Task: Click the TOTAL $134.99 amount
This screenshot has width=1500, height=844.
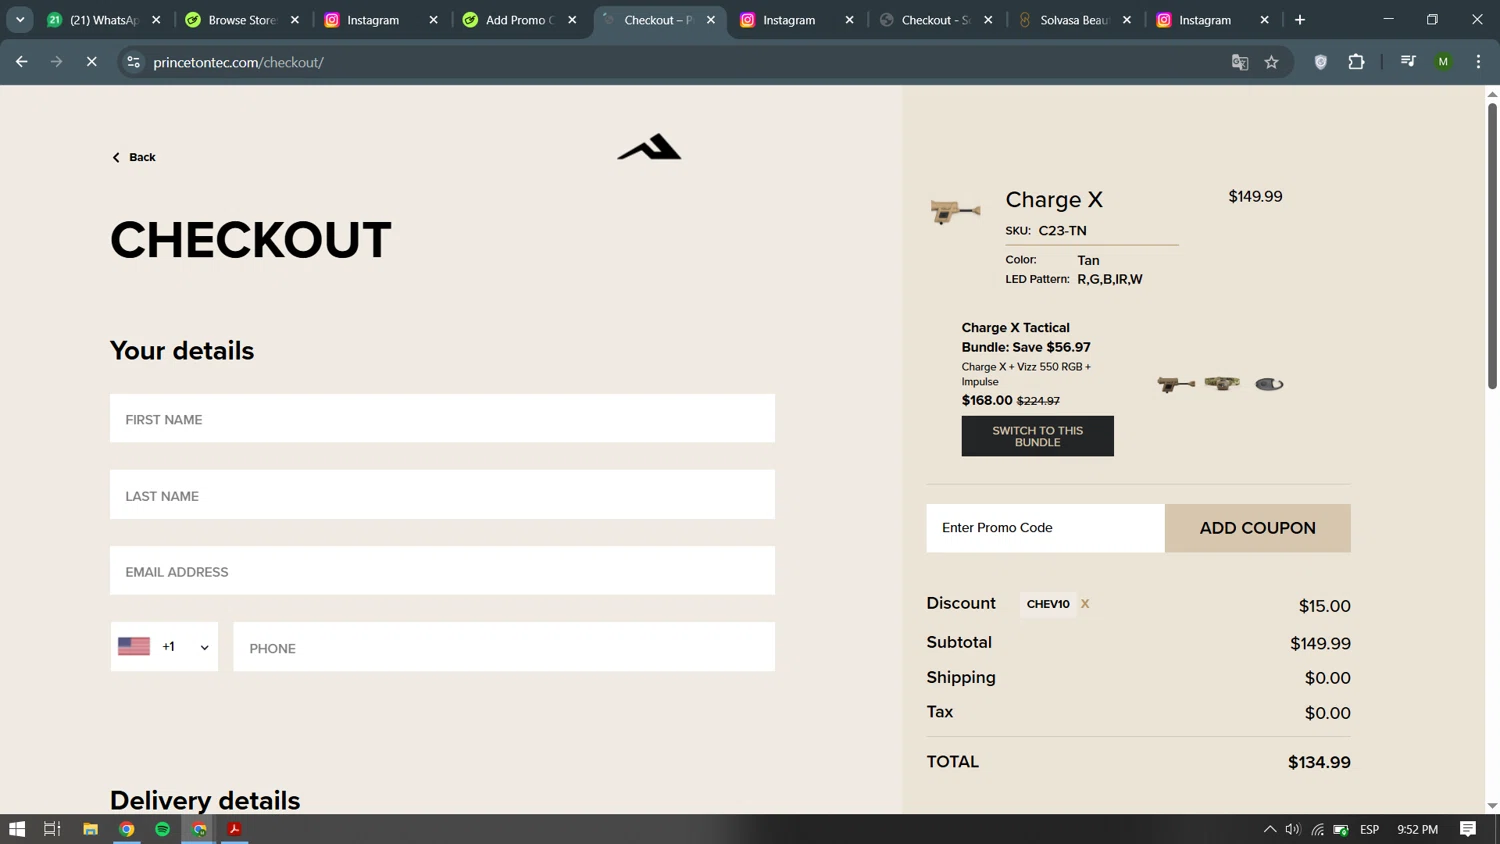Action: (x=1319, y=763)
